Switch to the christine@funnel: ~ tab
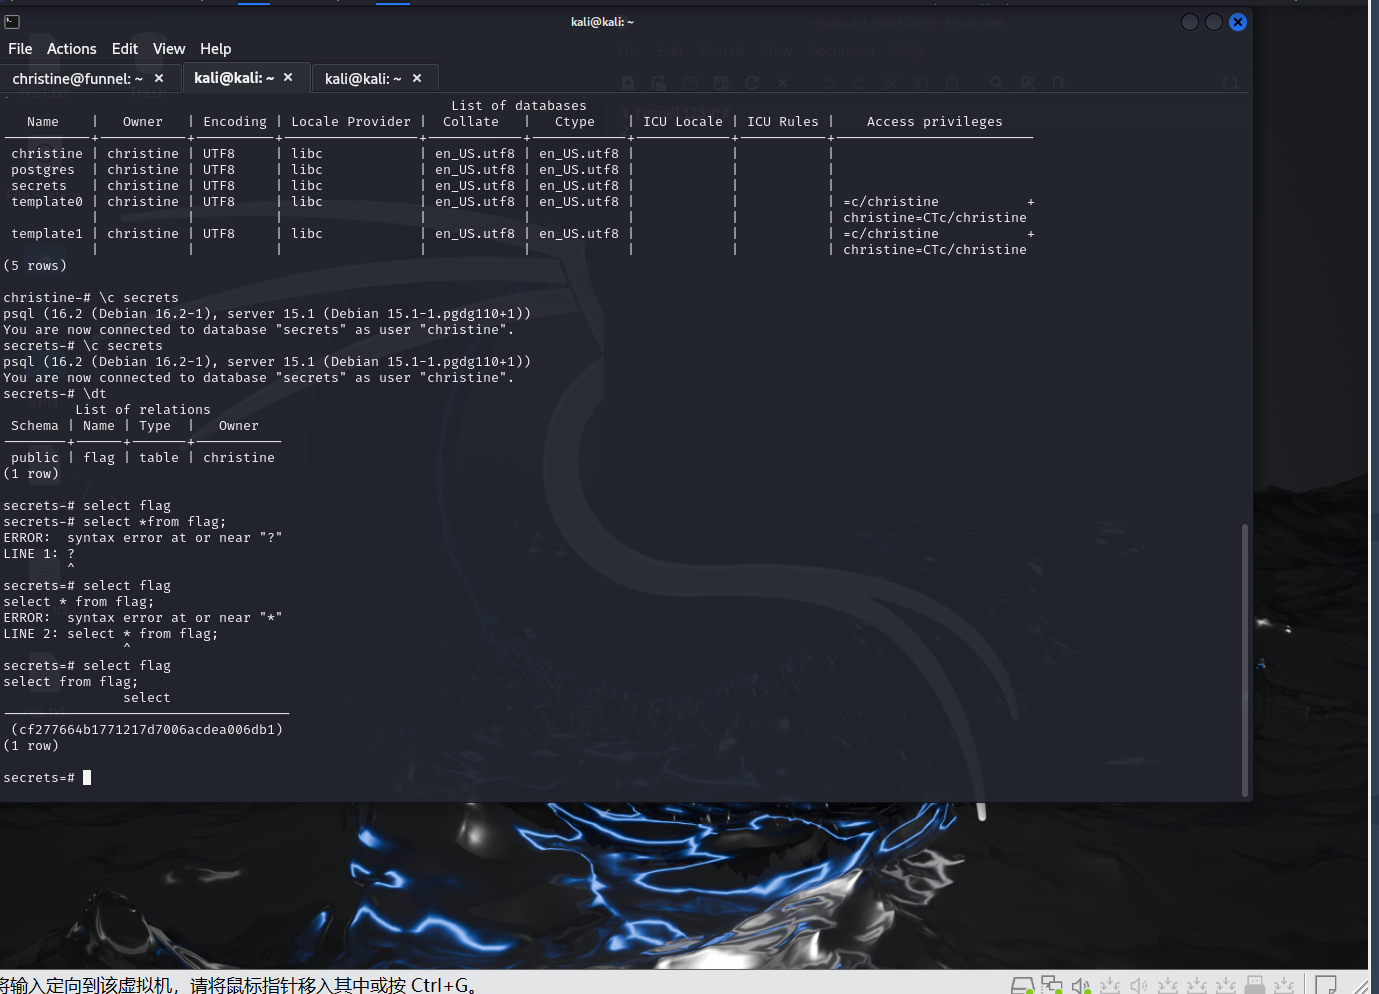 click(x=77, y=78)
